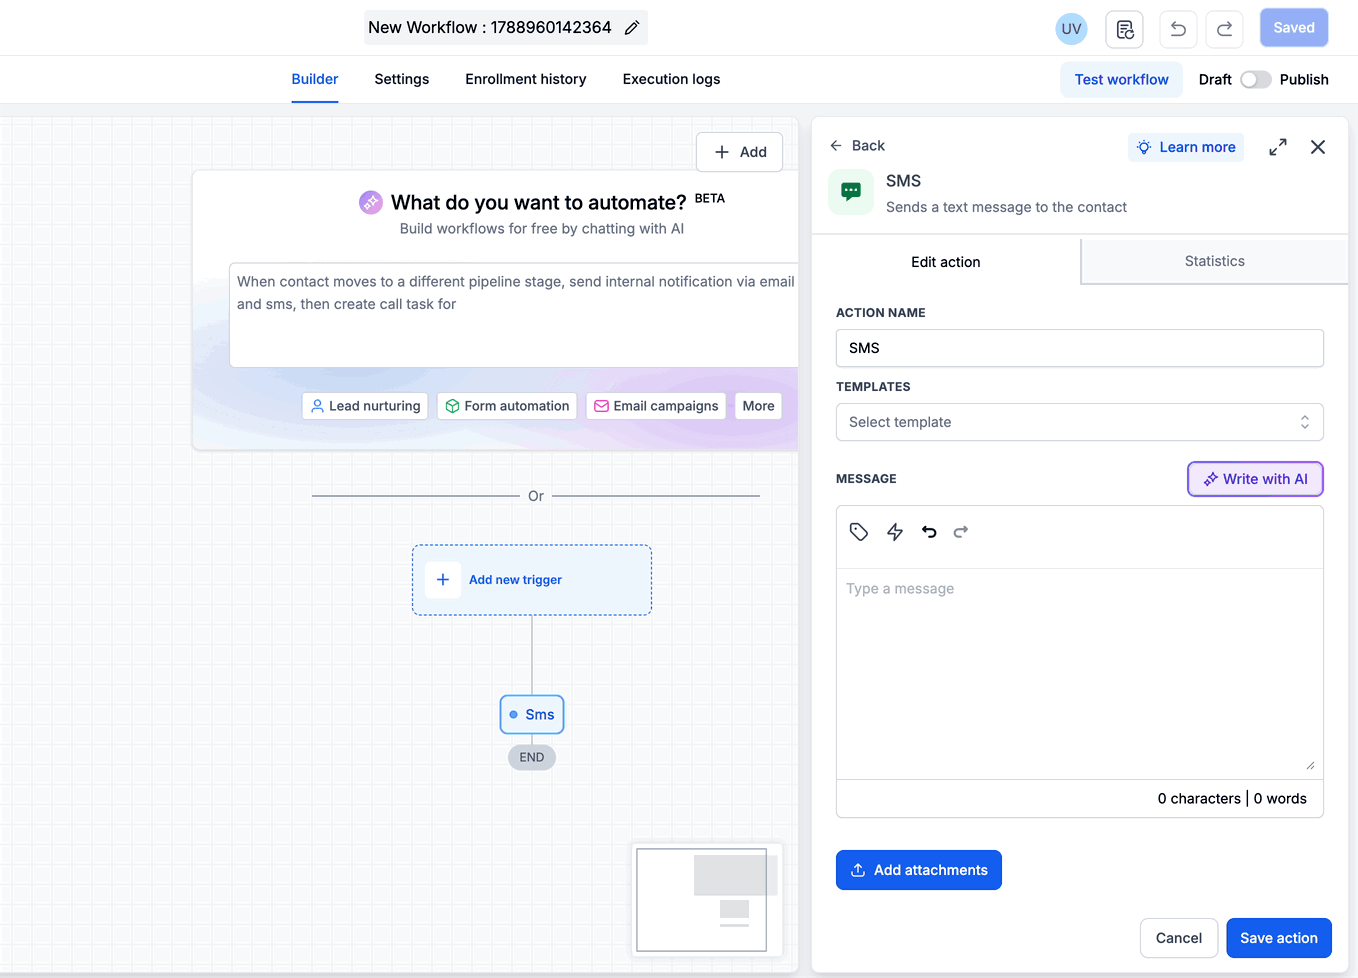
Task: Open Enrollment history tab
Action: (526, 79)
